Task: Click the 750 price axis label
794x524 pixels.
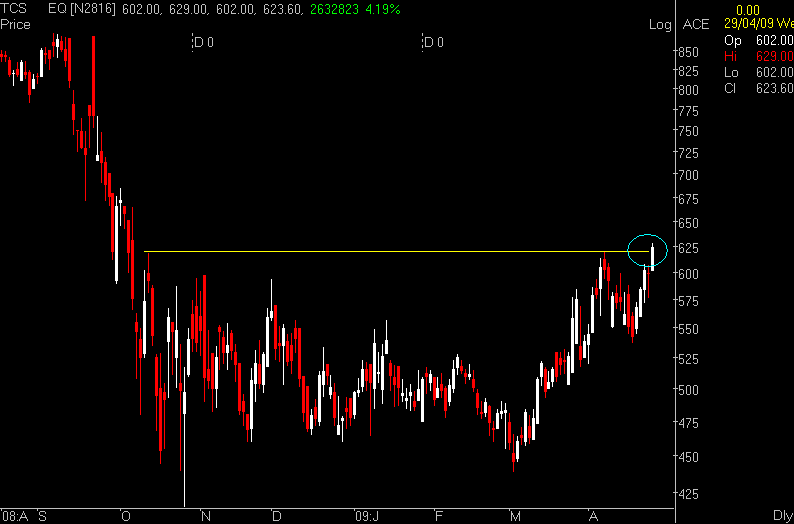Action: (x=688, y=131)
